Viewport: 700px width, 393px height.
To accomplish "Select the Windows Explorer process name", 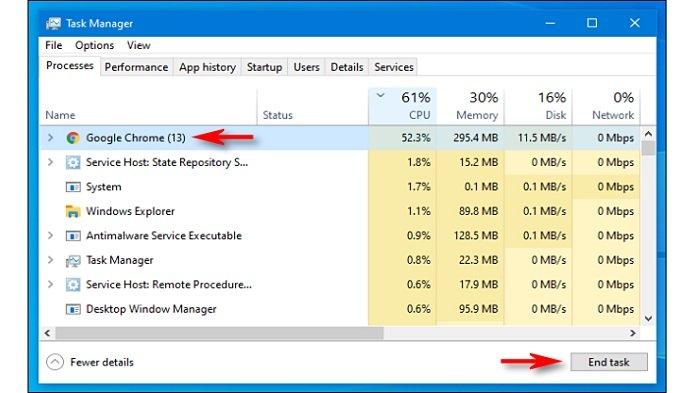I will [x=130, y=211].
